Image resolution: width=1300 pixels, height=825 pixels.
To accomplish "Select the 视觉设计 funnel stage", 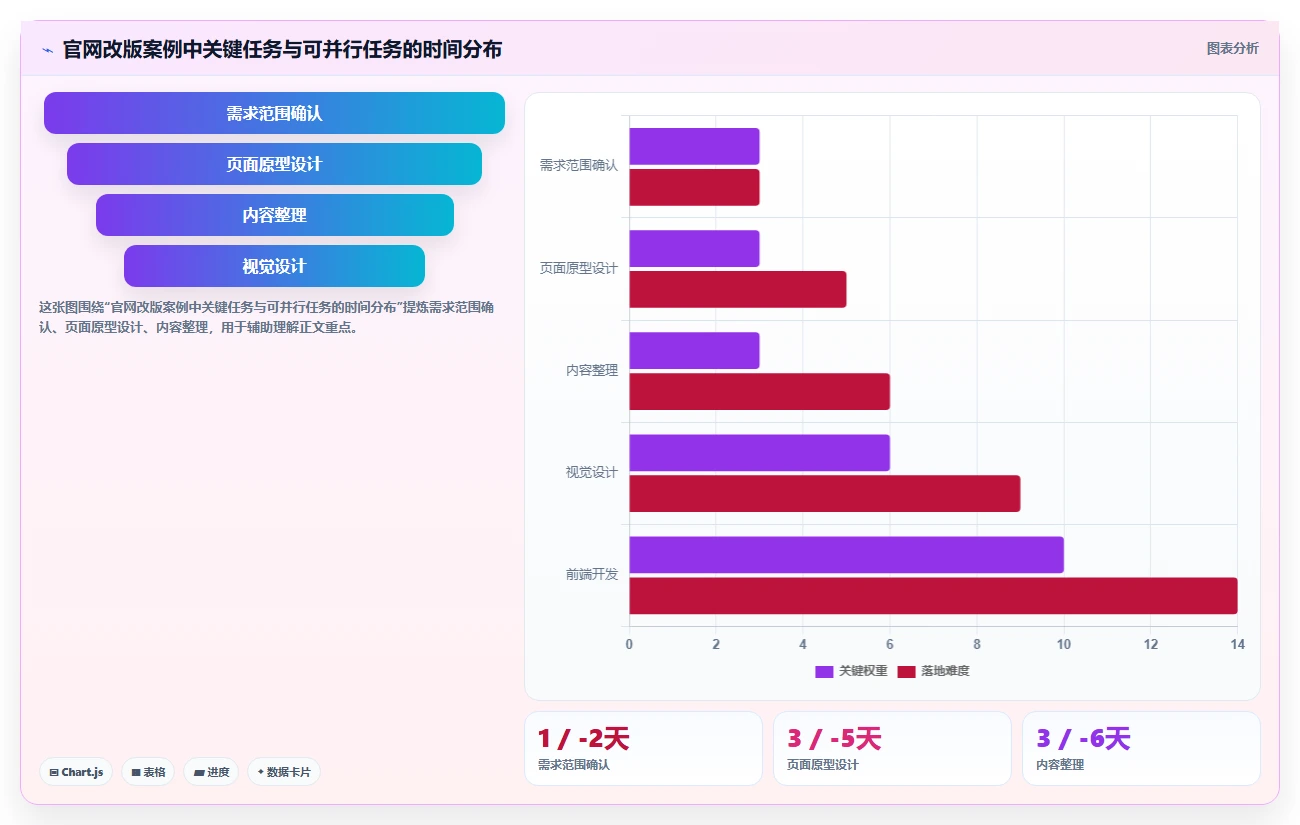I will tap(274, 266).
